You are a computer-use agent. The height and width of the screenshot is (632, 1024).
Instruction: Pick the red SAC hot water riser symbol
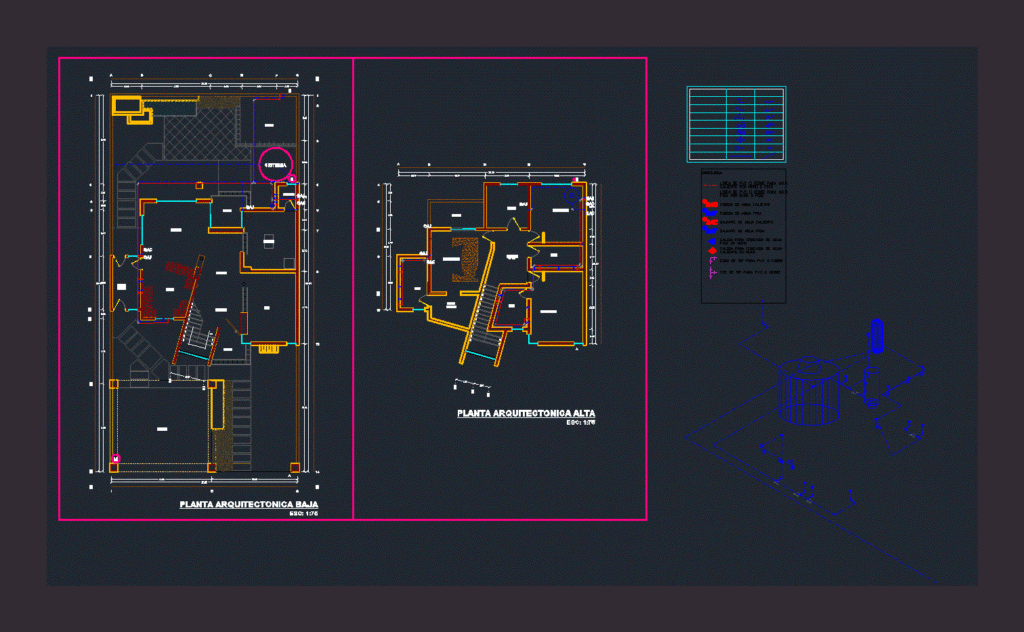(x=709, y=204)
